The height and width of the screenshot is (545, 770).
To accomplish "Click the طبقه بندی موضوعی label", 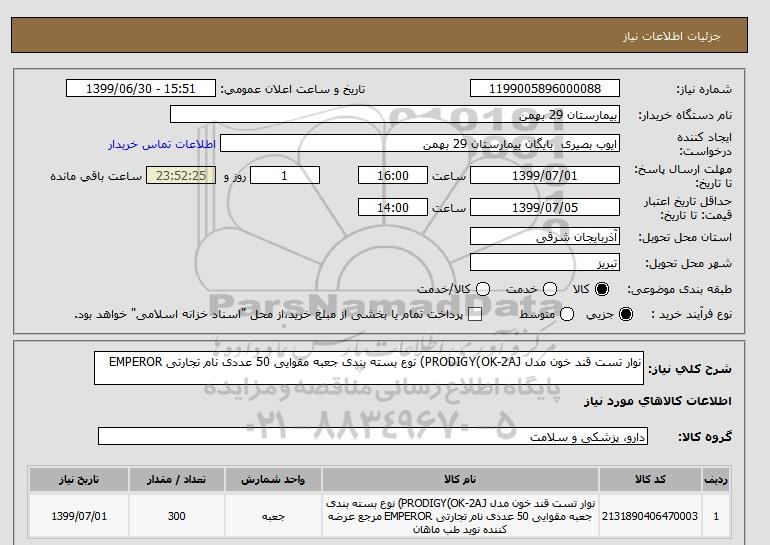I will [x=680, y=290].
